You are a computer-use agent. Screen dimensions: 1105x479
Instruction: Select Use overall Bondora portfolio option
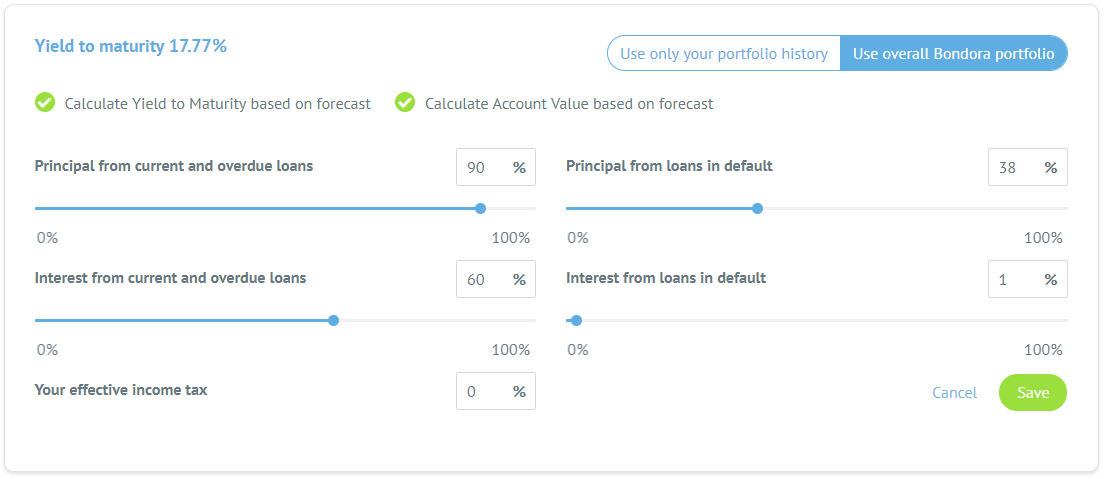(x=953, y=54)
